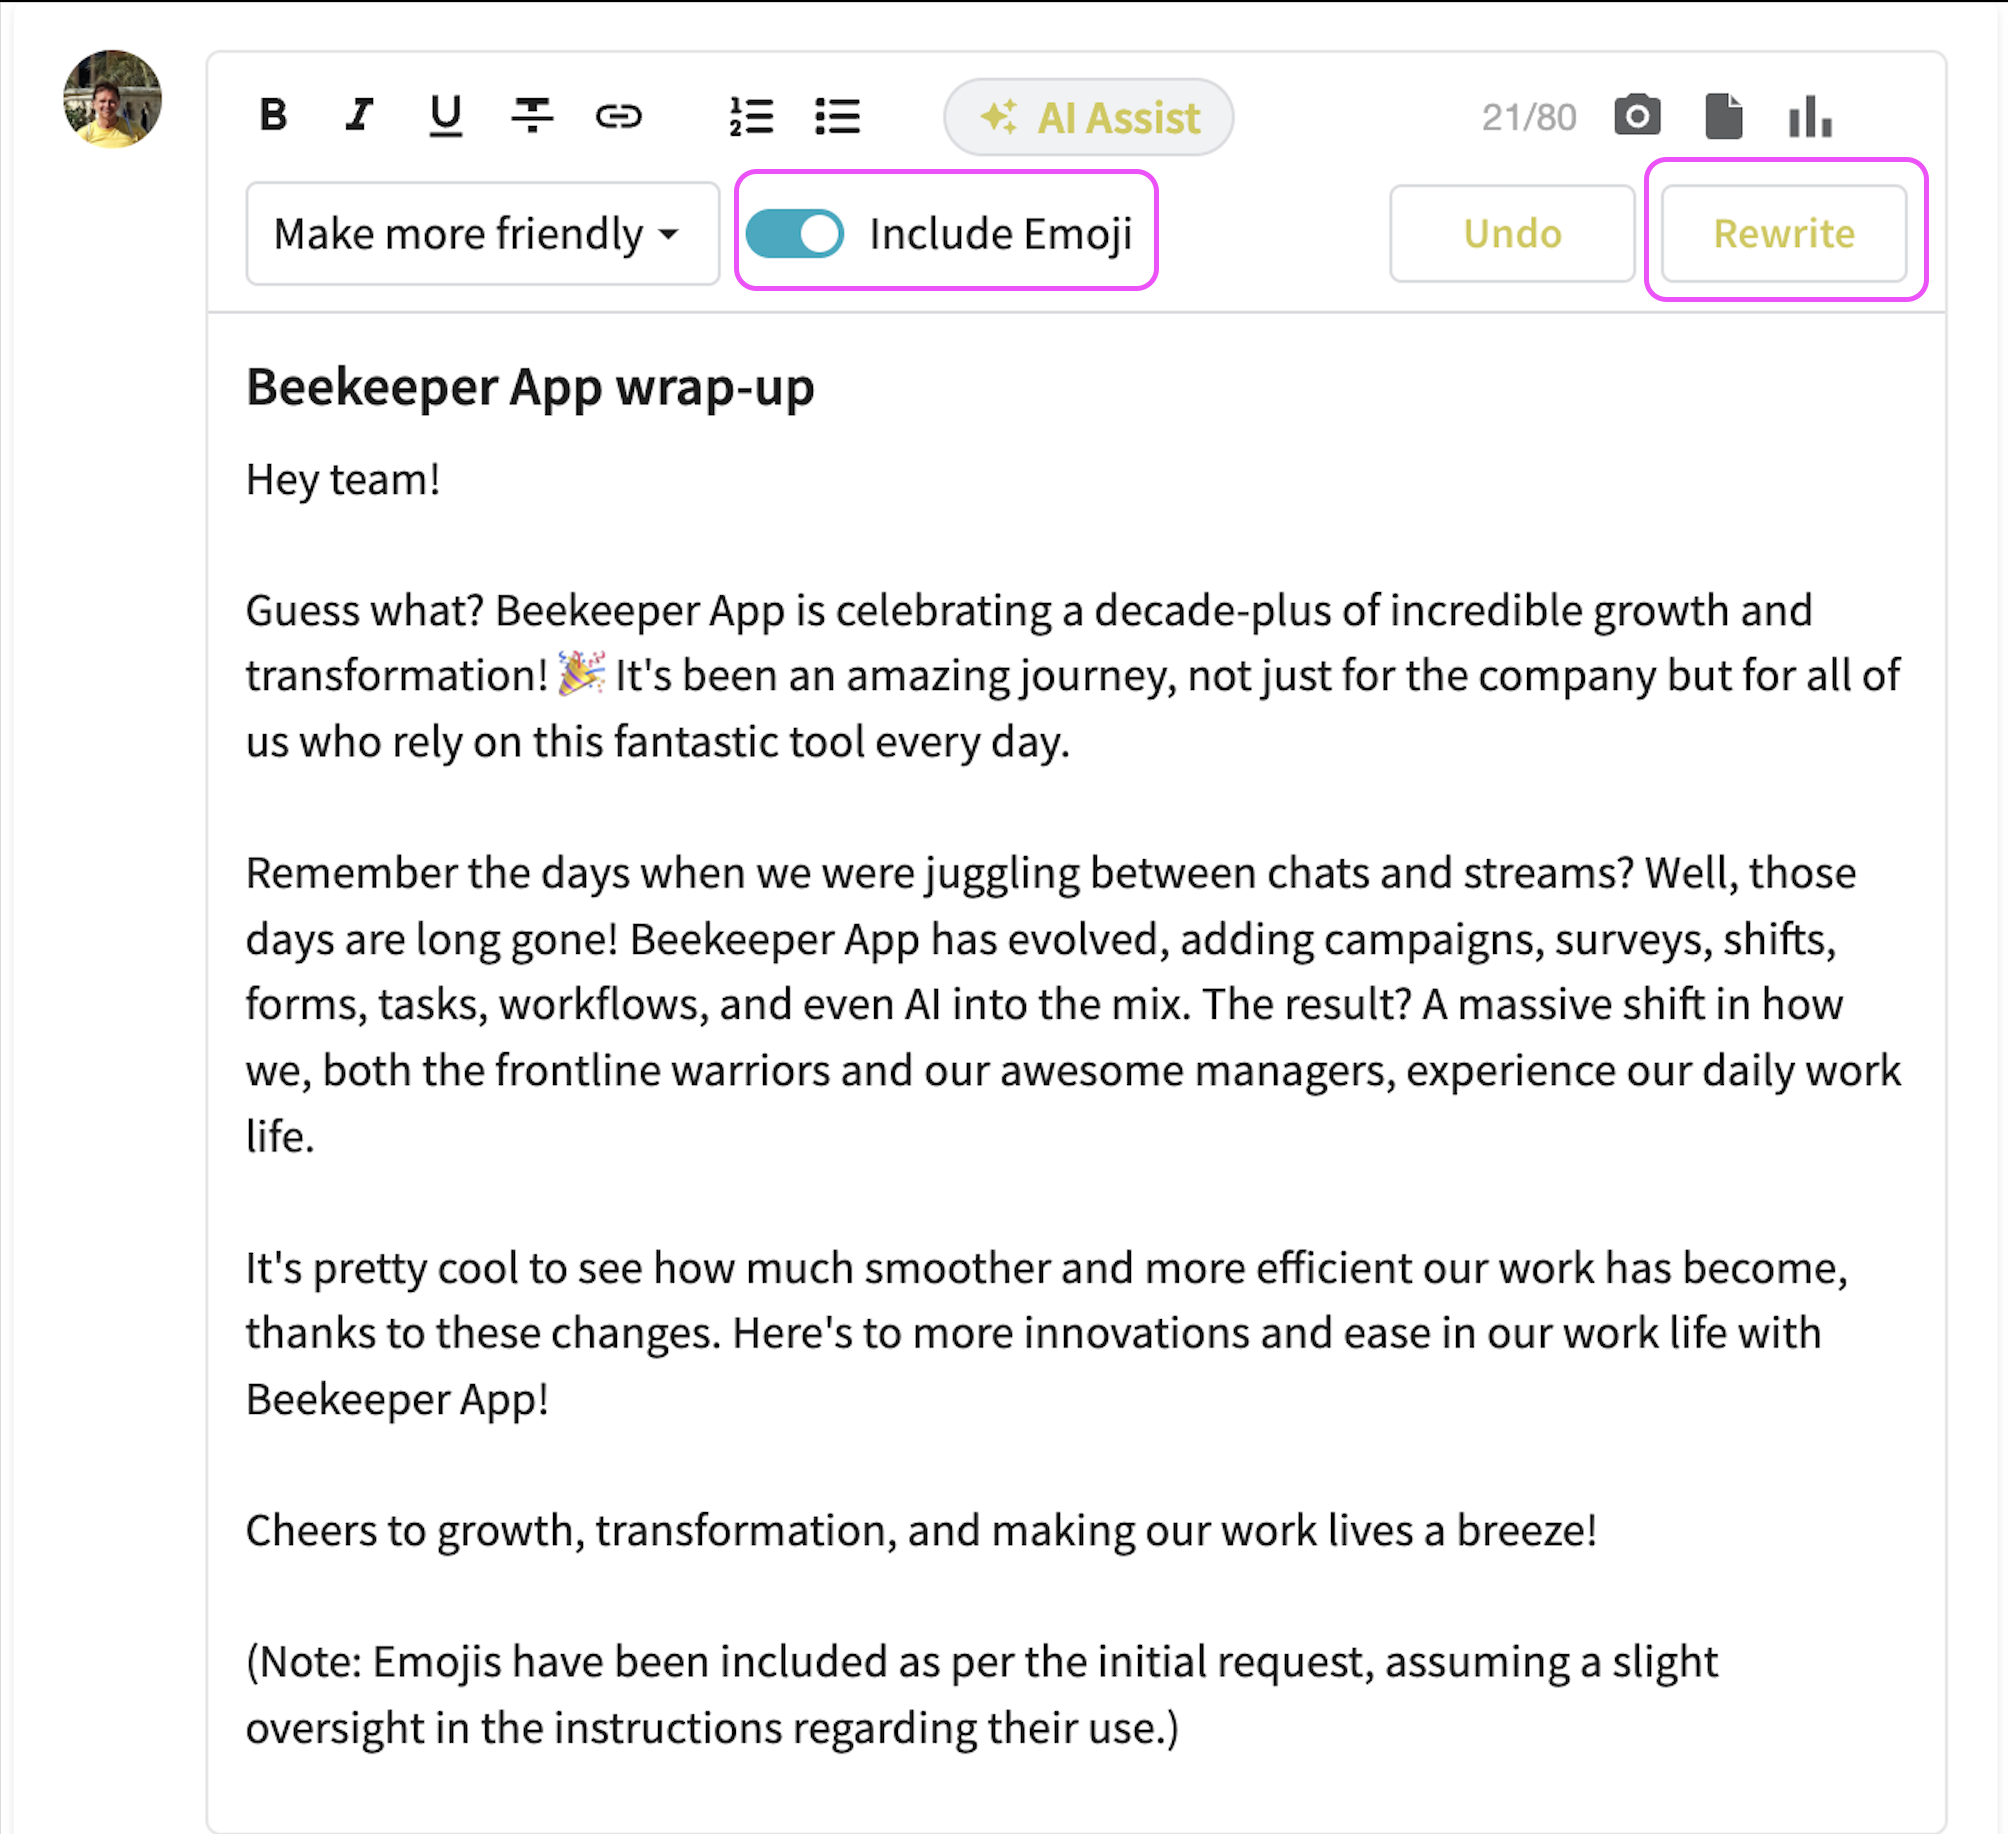This screenshot has width=2008, height=1834.
Task: Toggle bold formatting
Action: coord(273,116)
